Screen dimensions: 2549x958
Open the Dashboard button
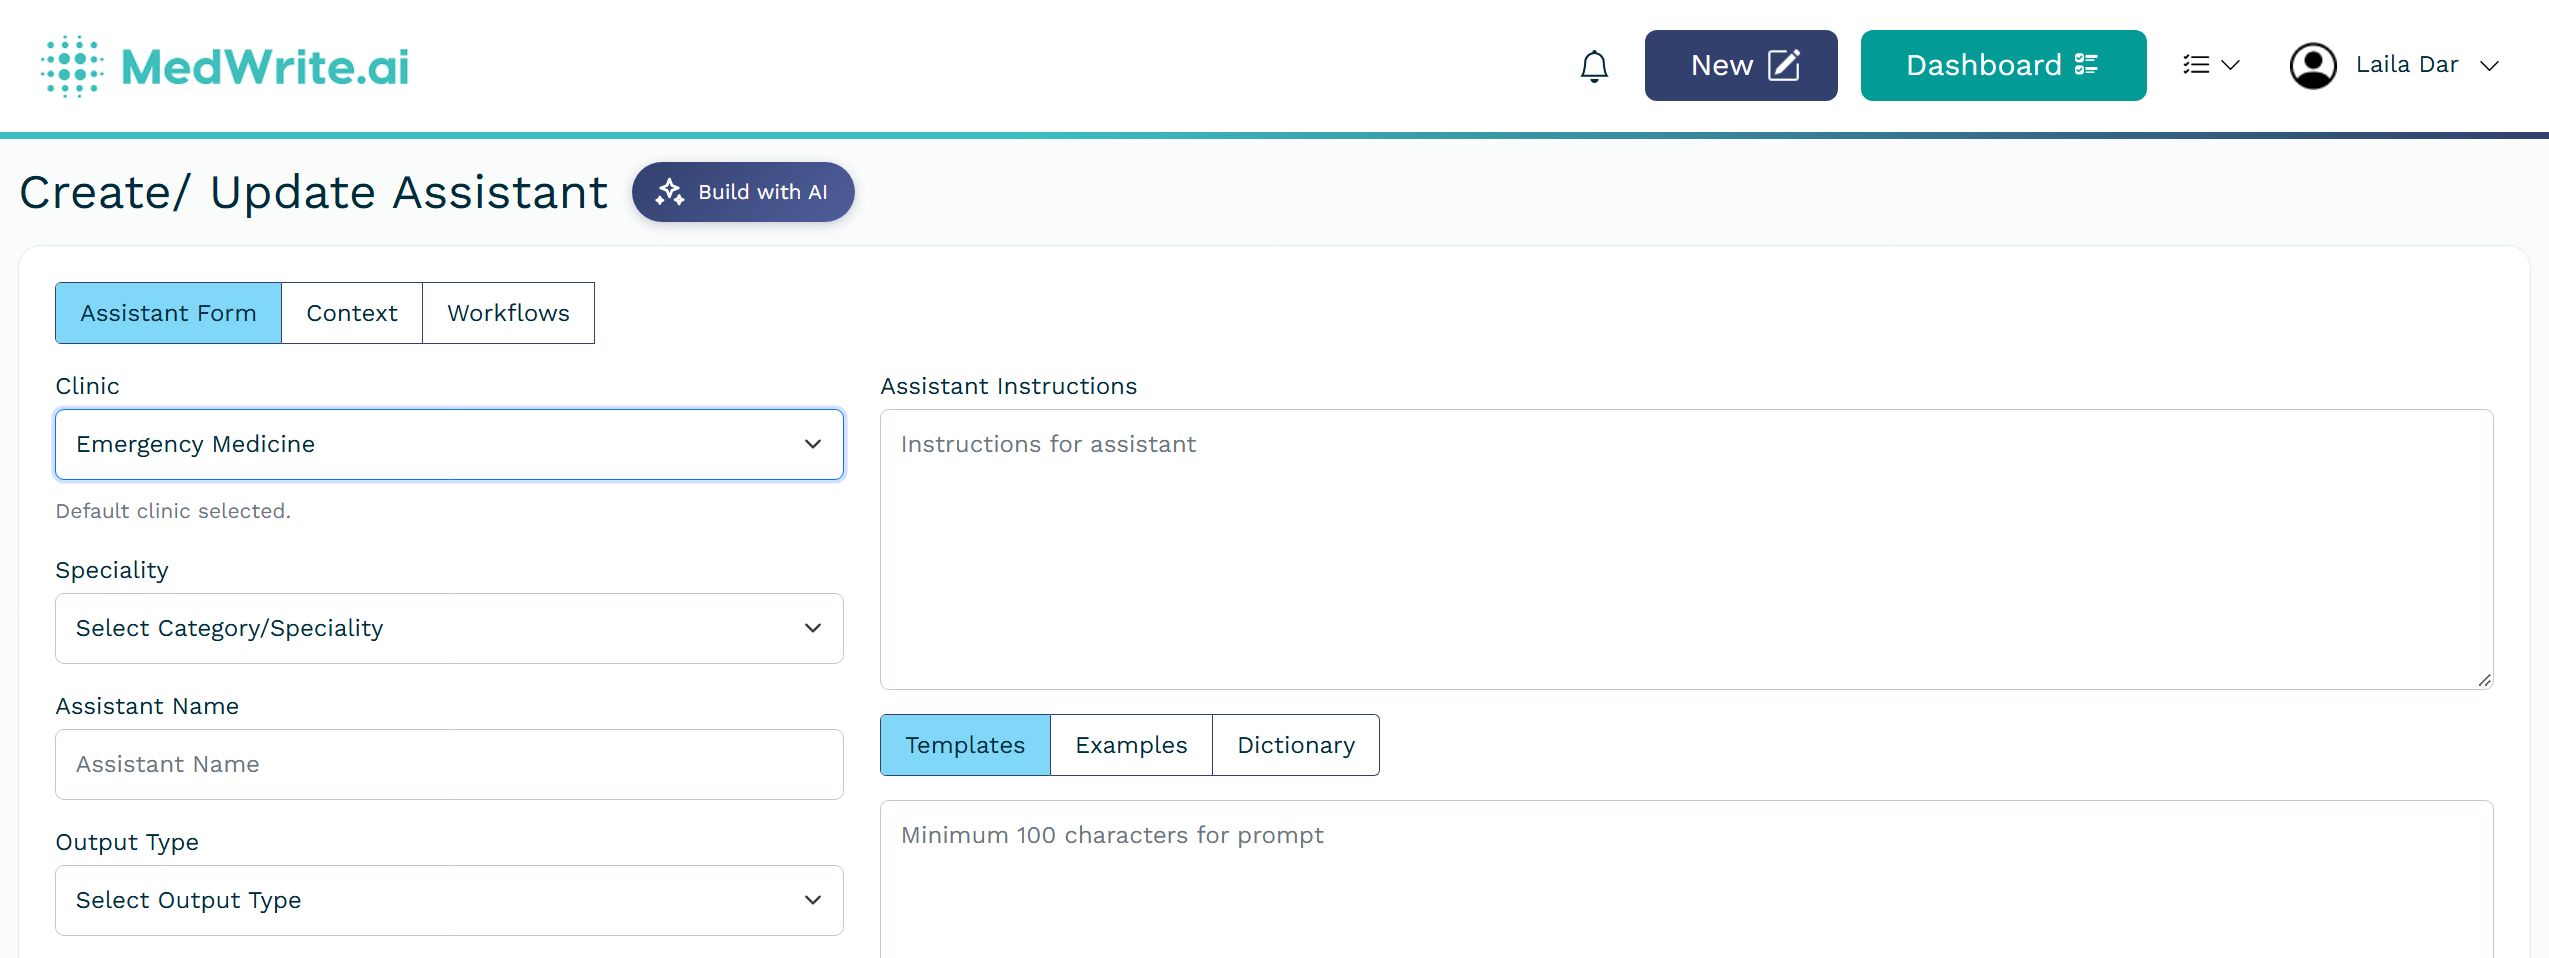point(2003,65)
